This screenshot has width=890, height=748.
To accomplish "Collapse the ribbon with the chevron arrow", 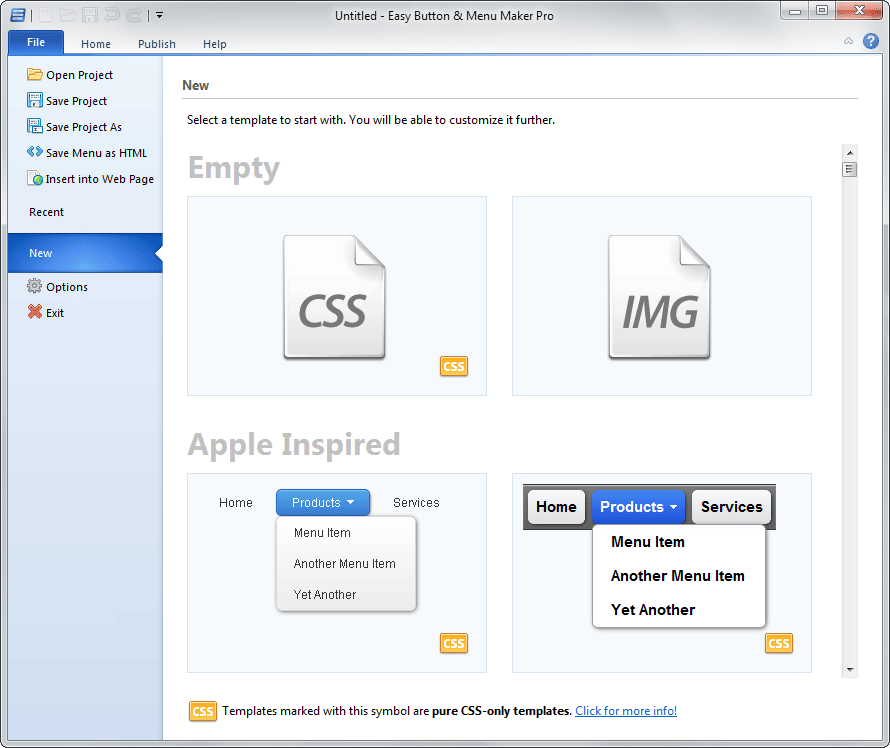I will 848,42.
